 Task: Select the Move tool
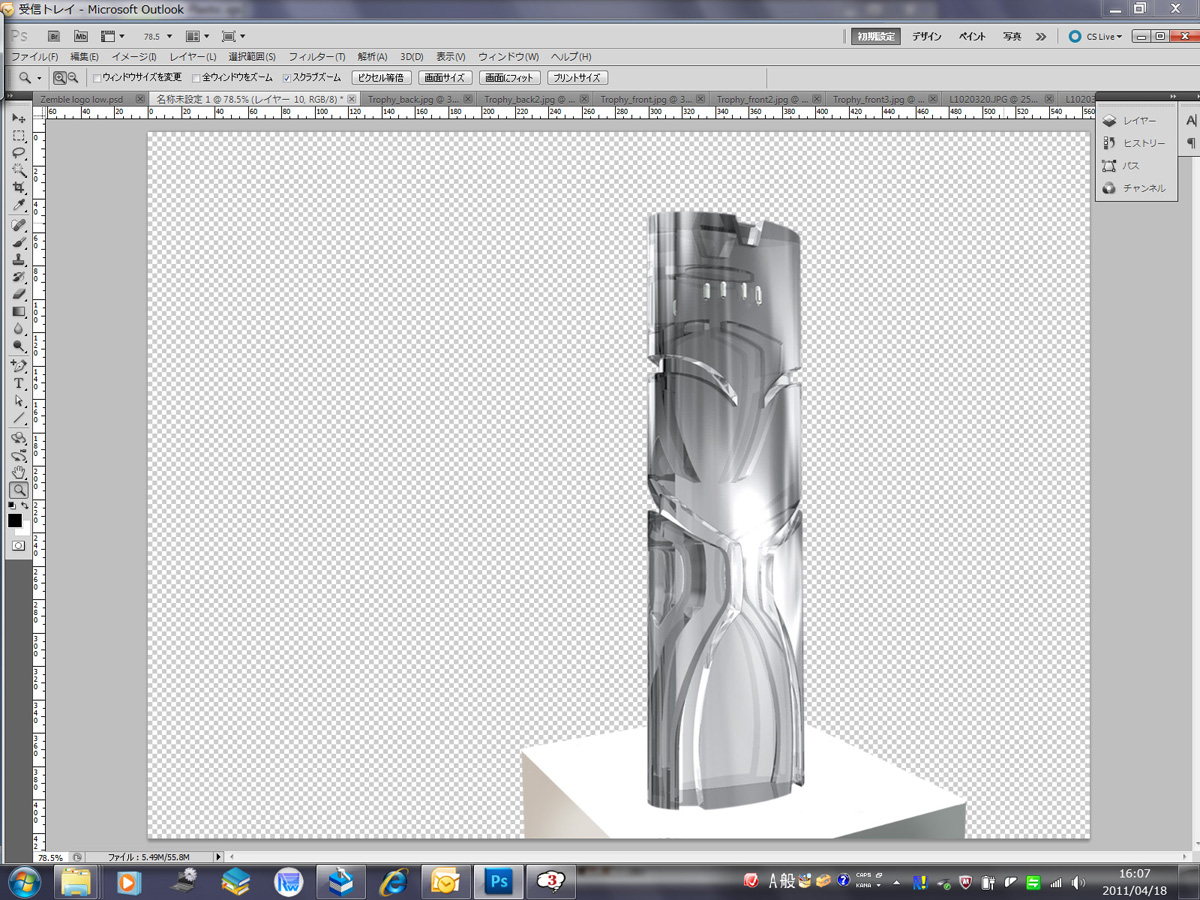18,118
